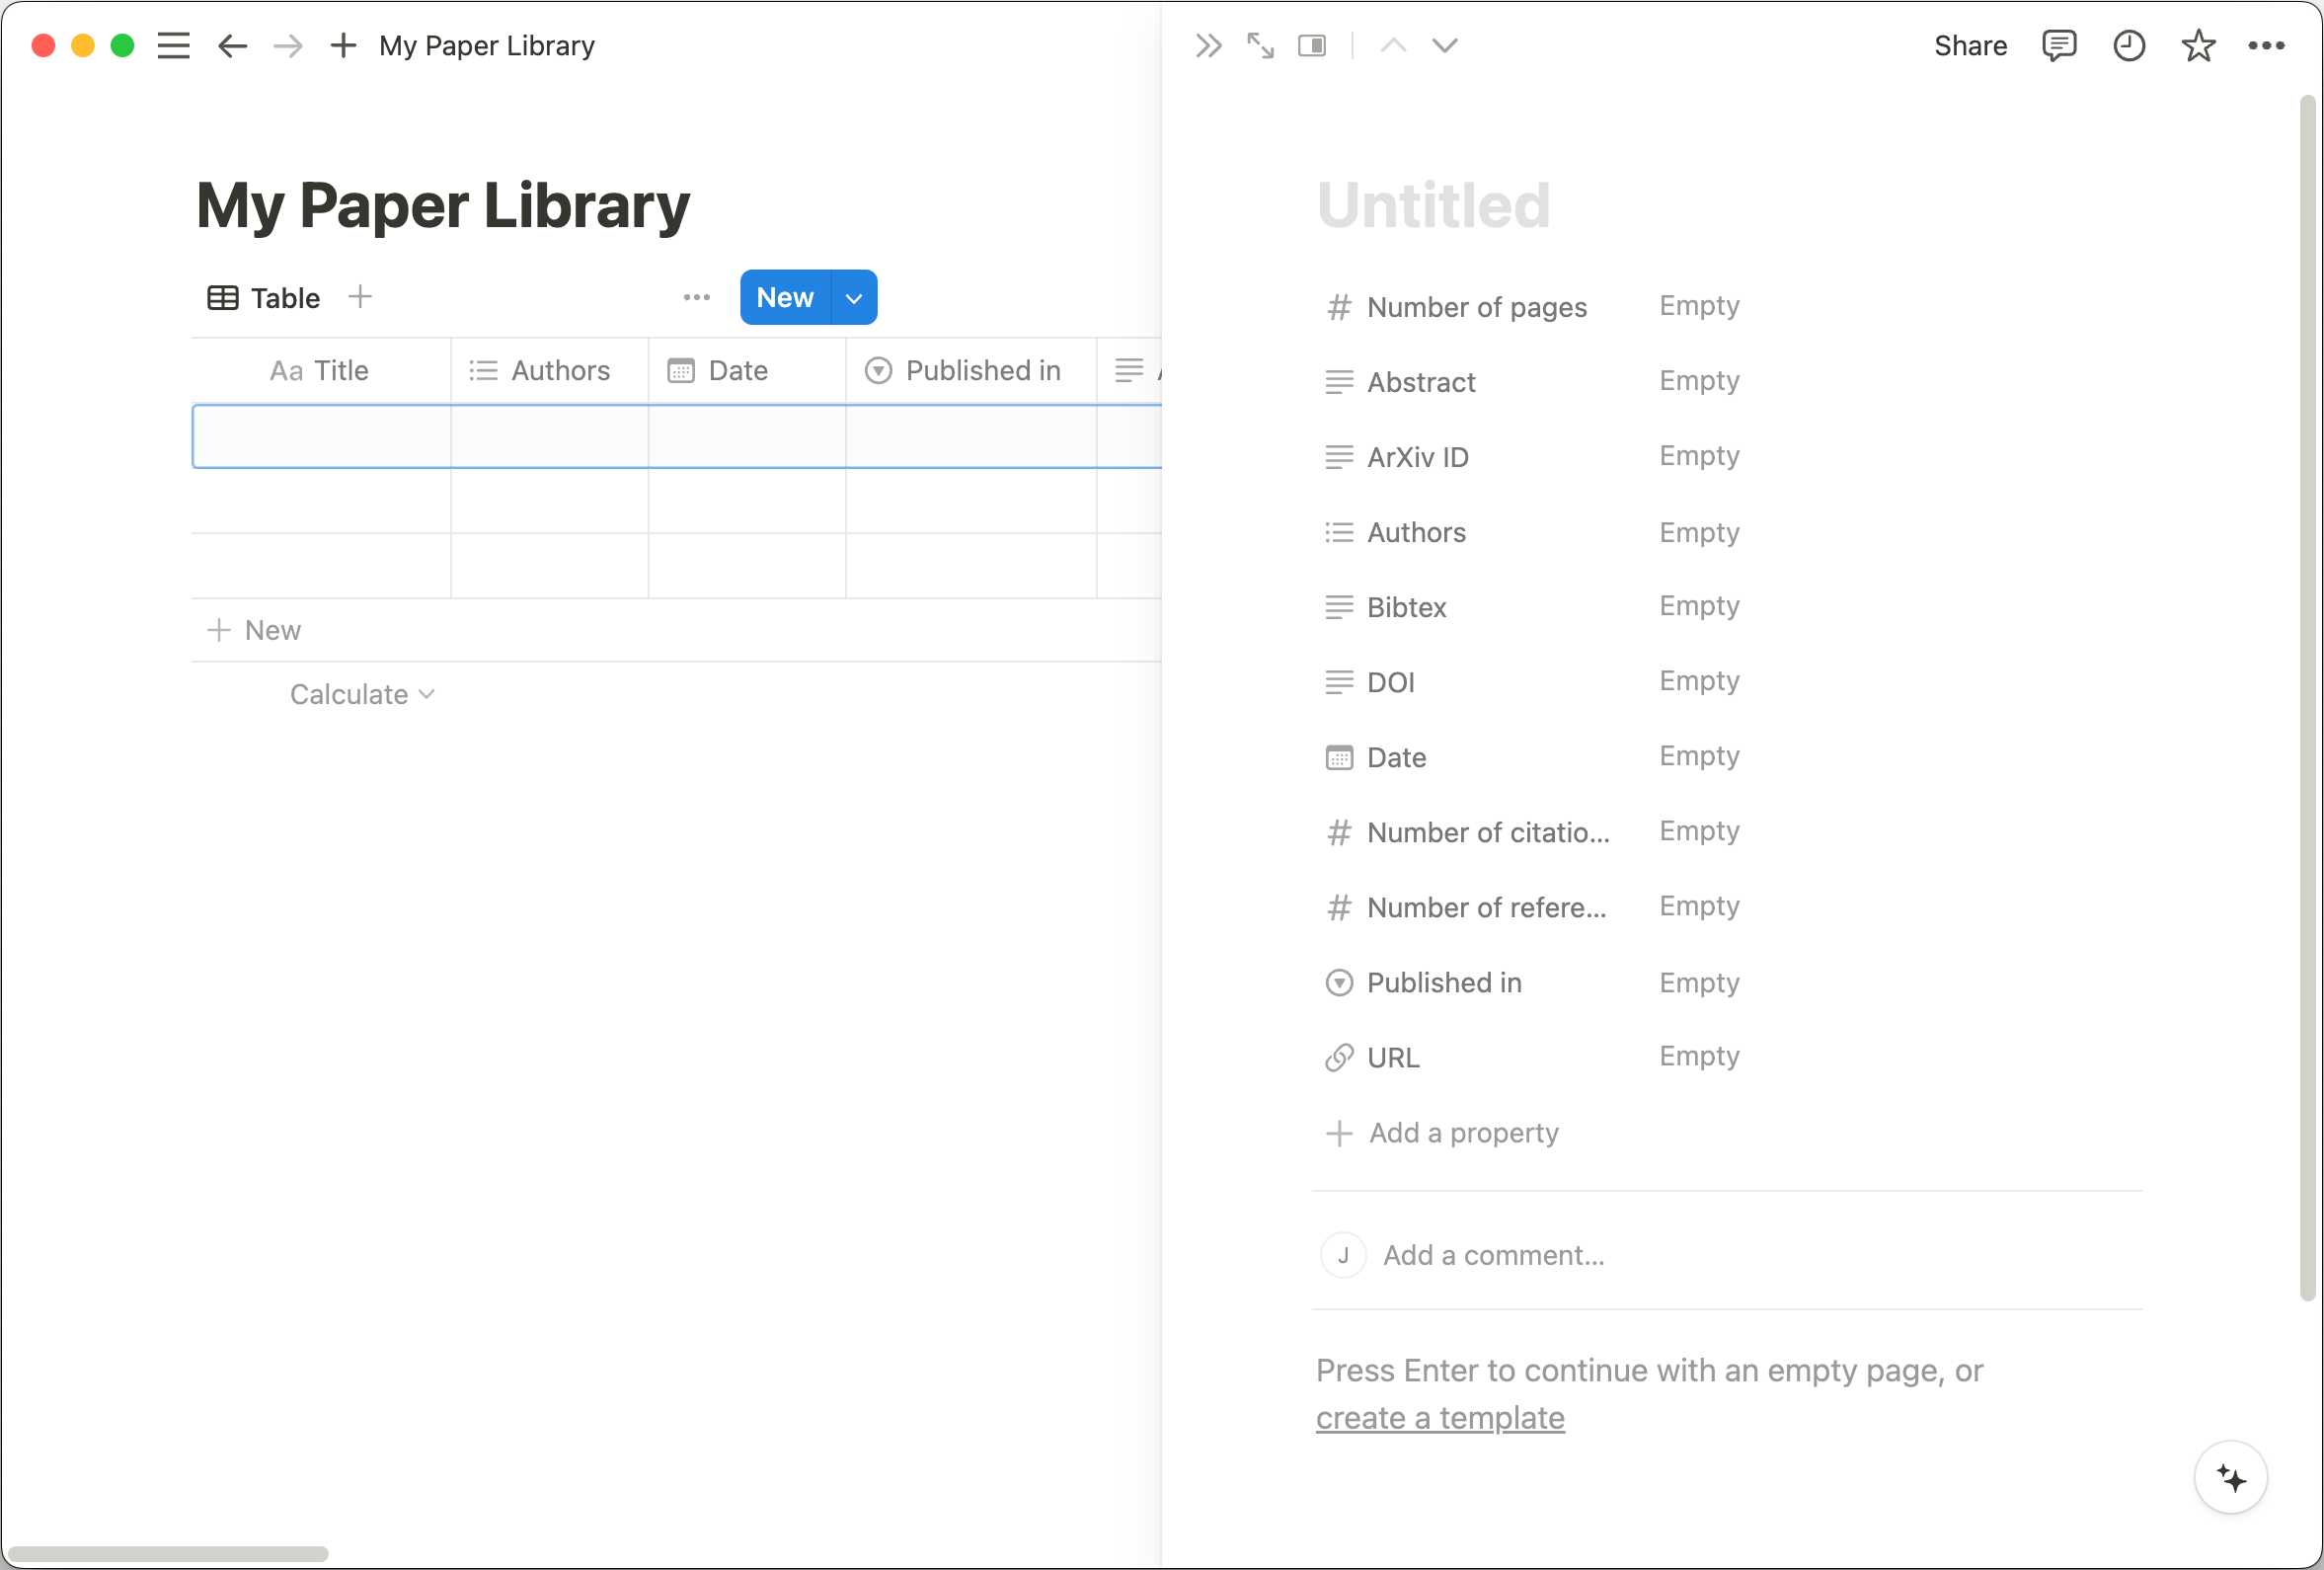Set Empty value for Published in property

1700,983
